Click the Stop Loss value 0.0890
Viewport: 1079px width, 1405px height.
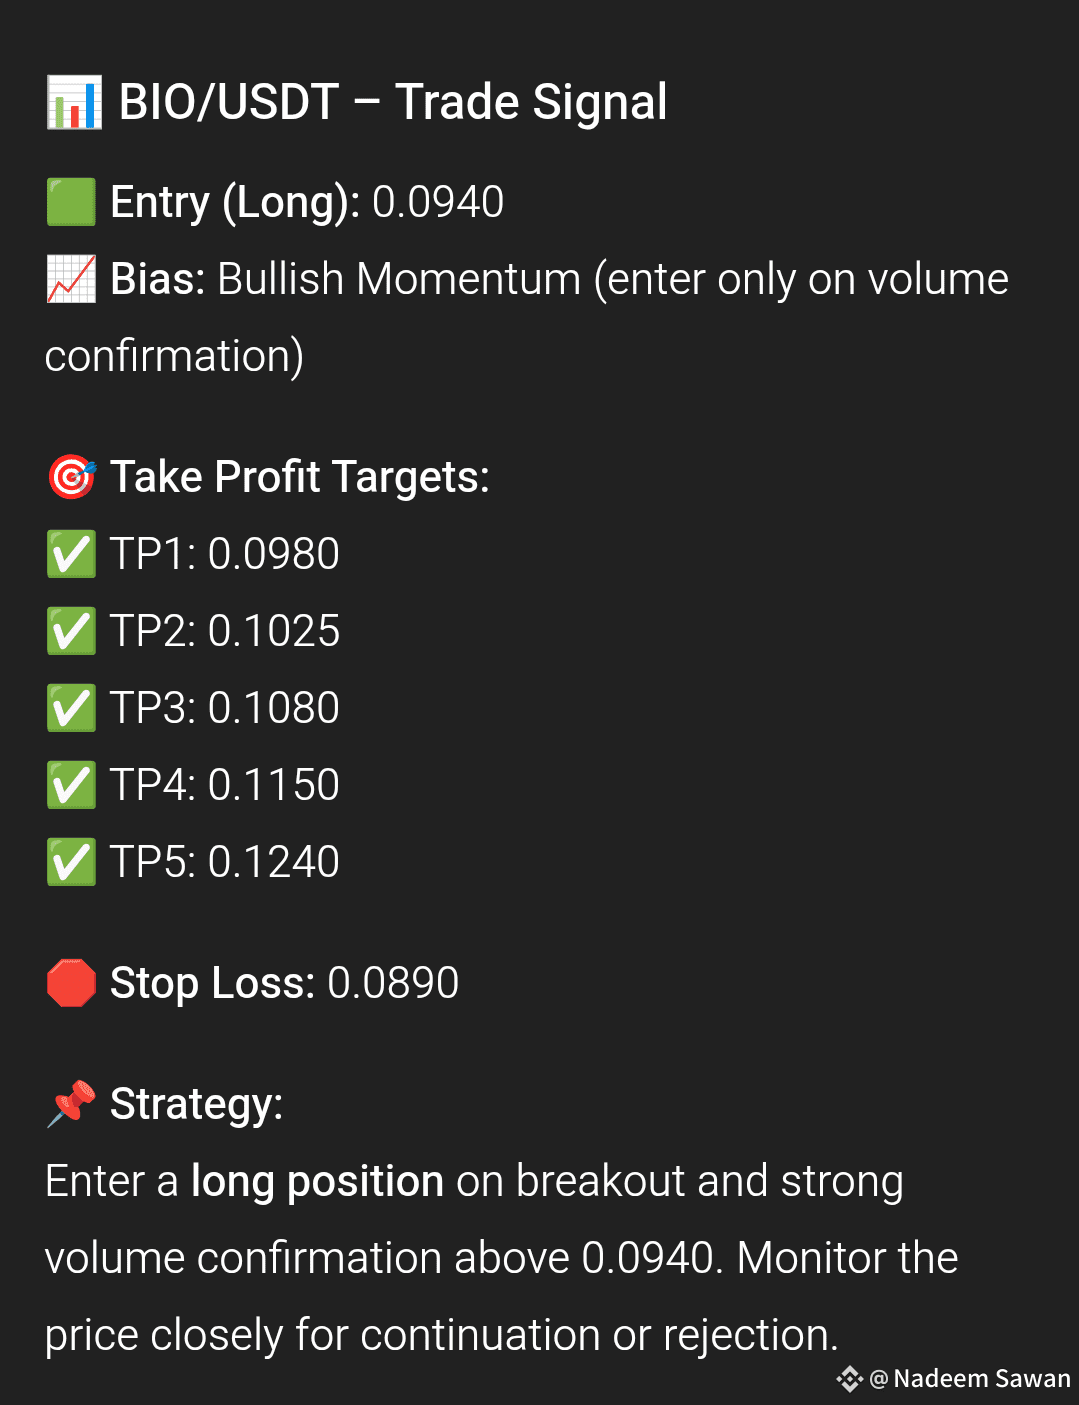pyautogui.click(x=393, y=983)
